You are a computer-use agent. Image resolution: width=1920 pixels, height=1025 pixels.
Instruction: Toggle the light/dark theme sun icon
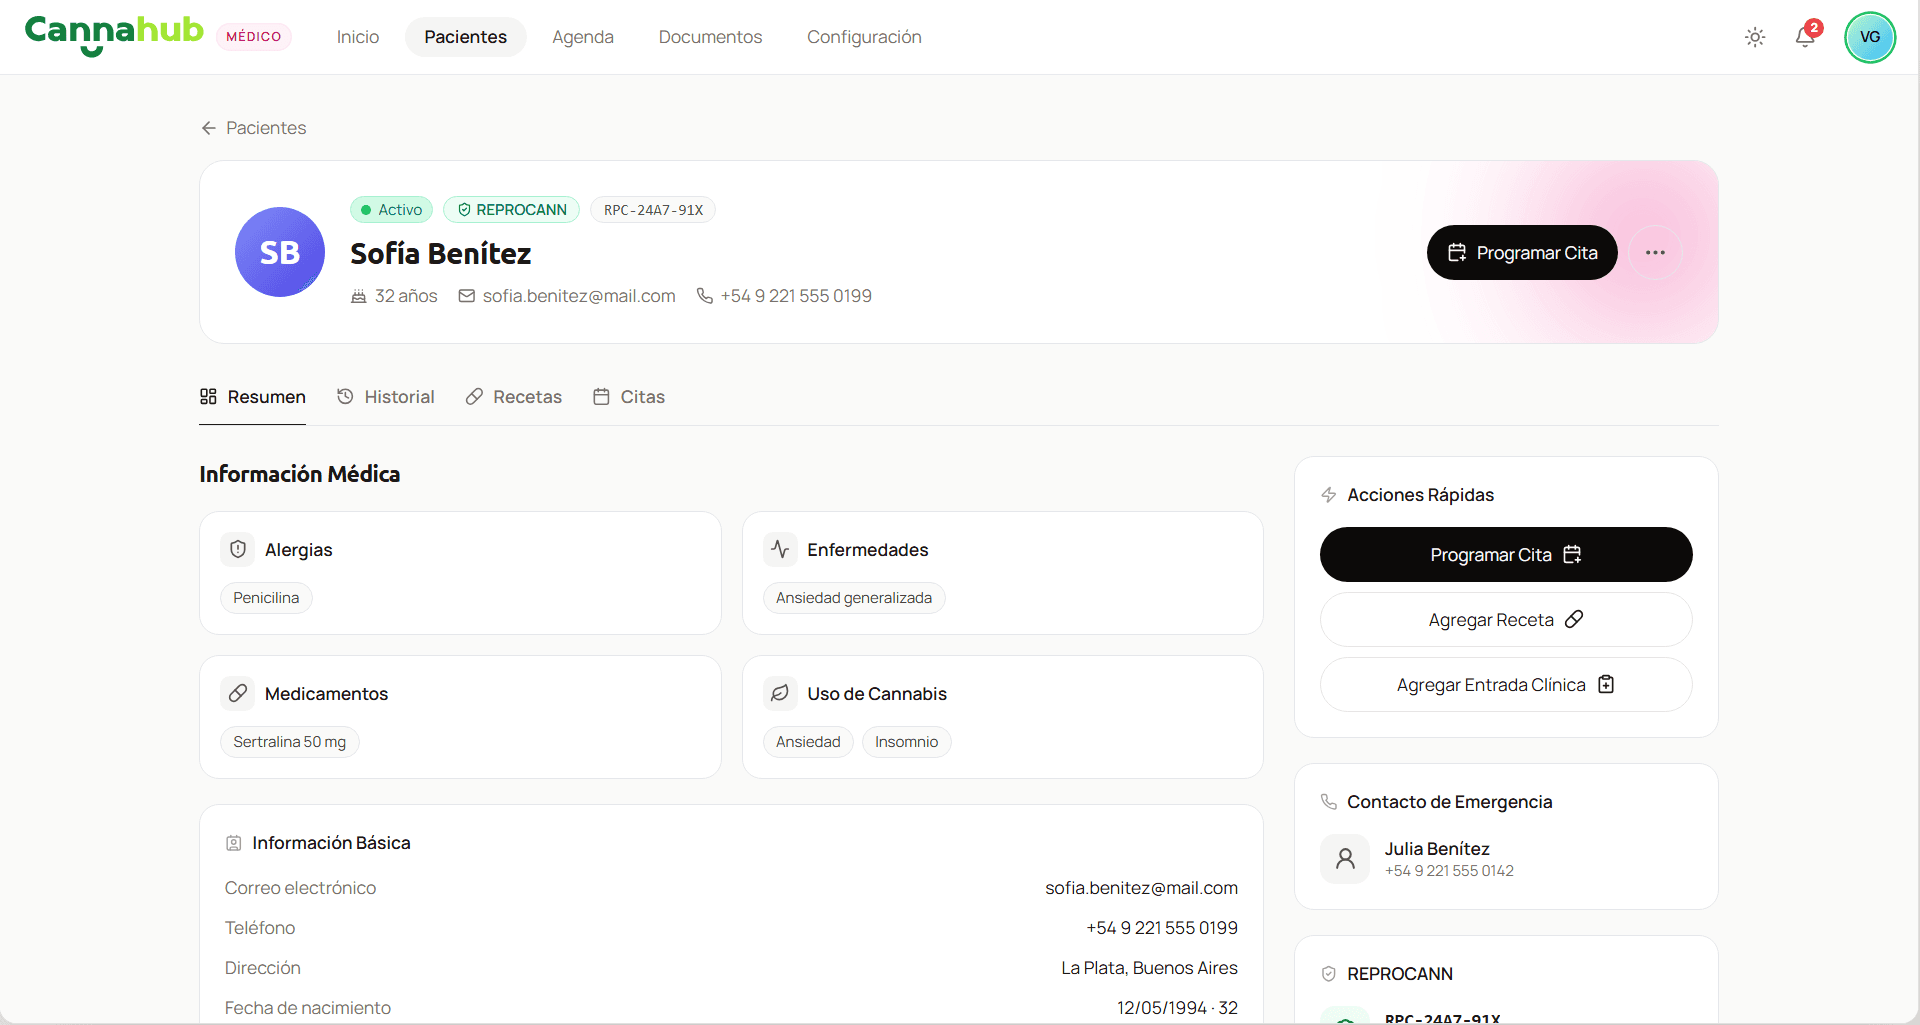pyautogui.click(x=1755, y=37)
